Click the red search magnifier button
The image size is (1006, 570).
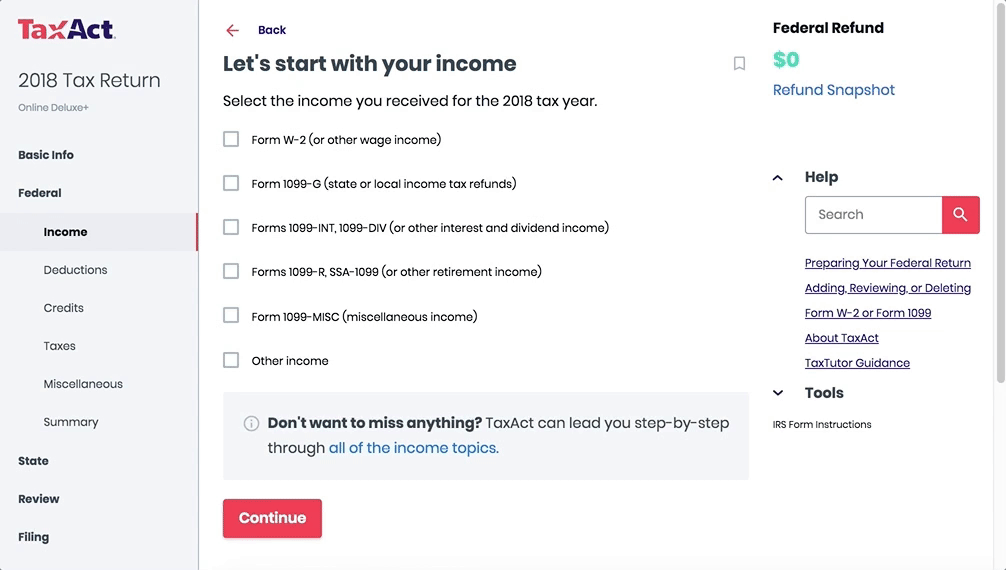coord(960,215)
